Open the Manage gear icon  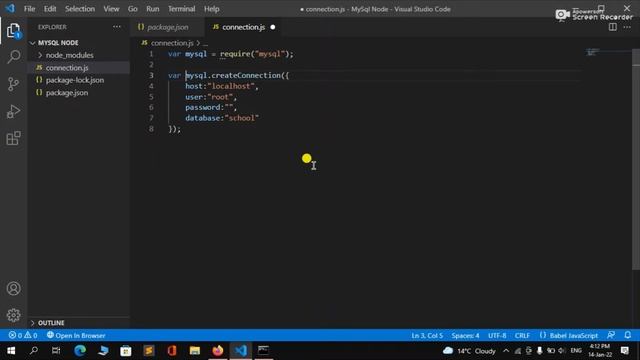(x=13, y=315)
